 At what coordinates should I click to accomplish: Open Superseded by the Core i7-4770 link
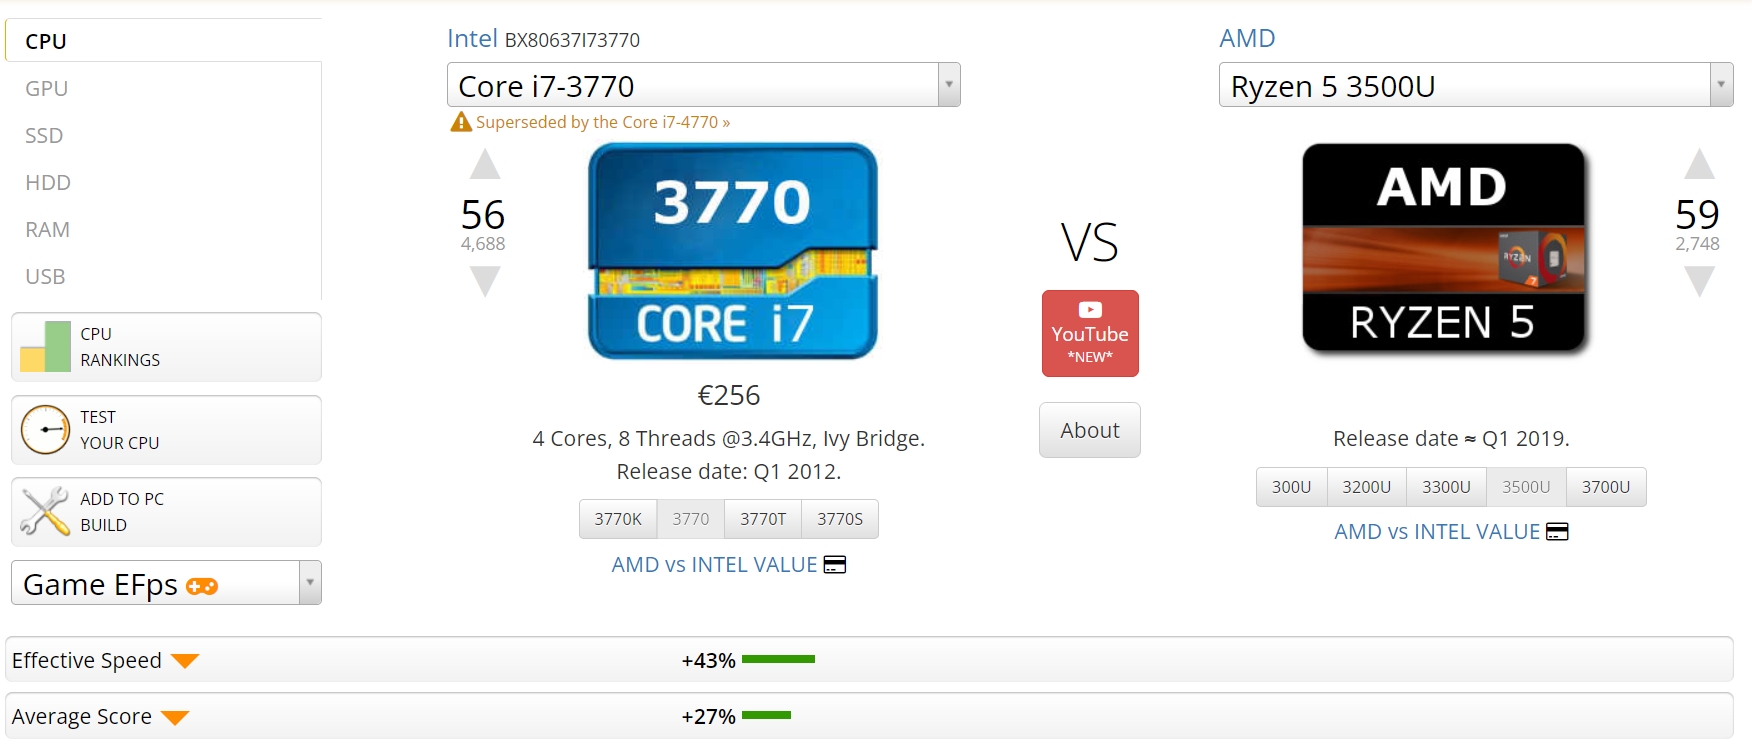point(603,122)
